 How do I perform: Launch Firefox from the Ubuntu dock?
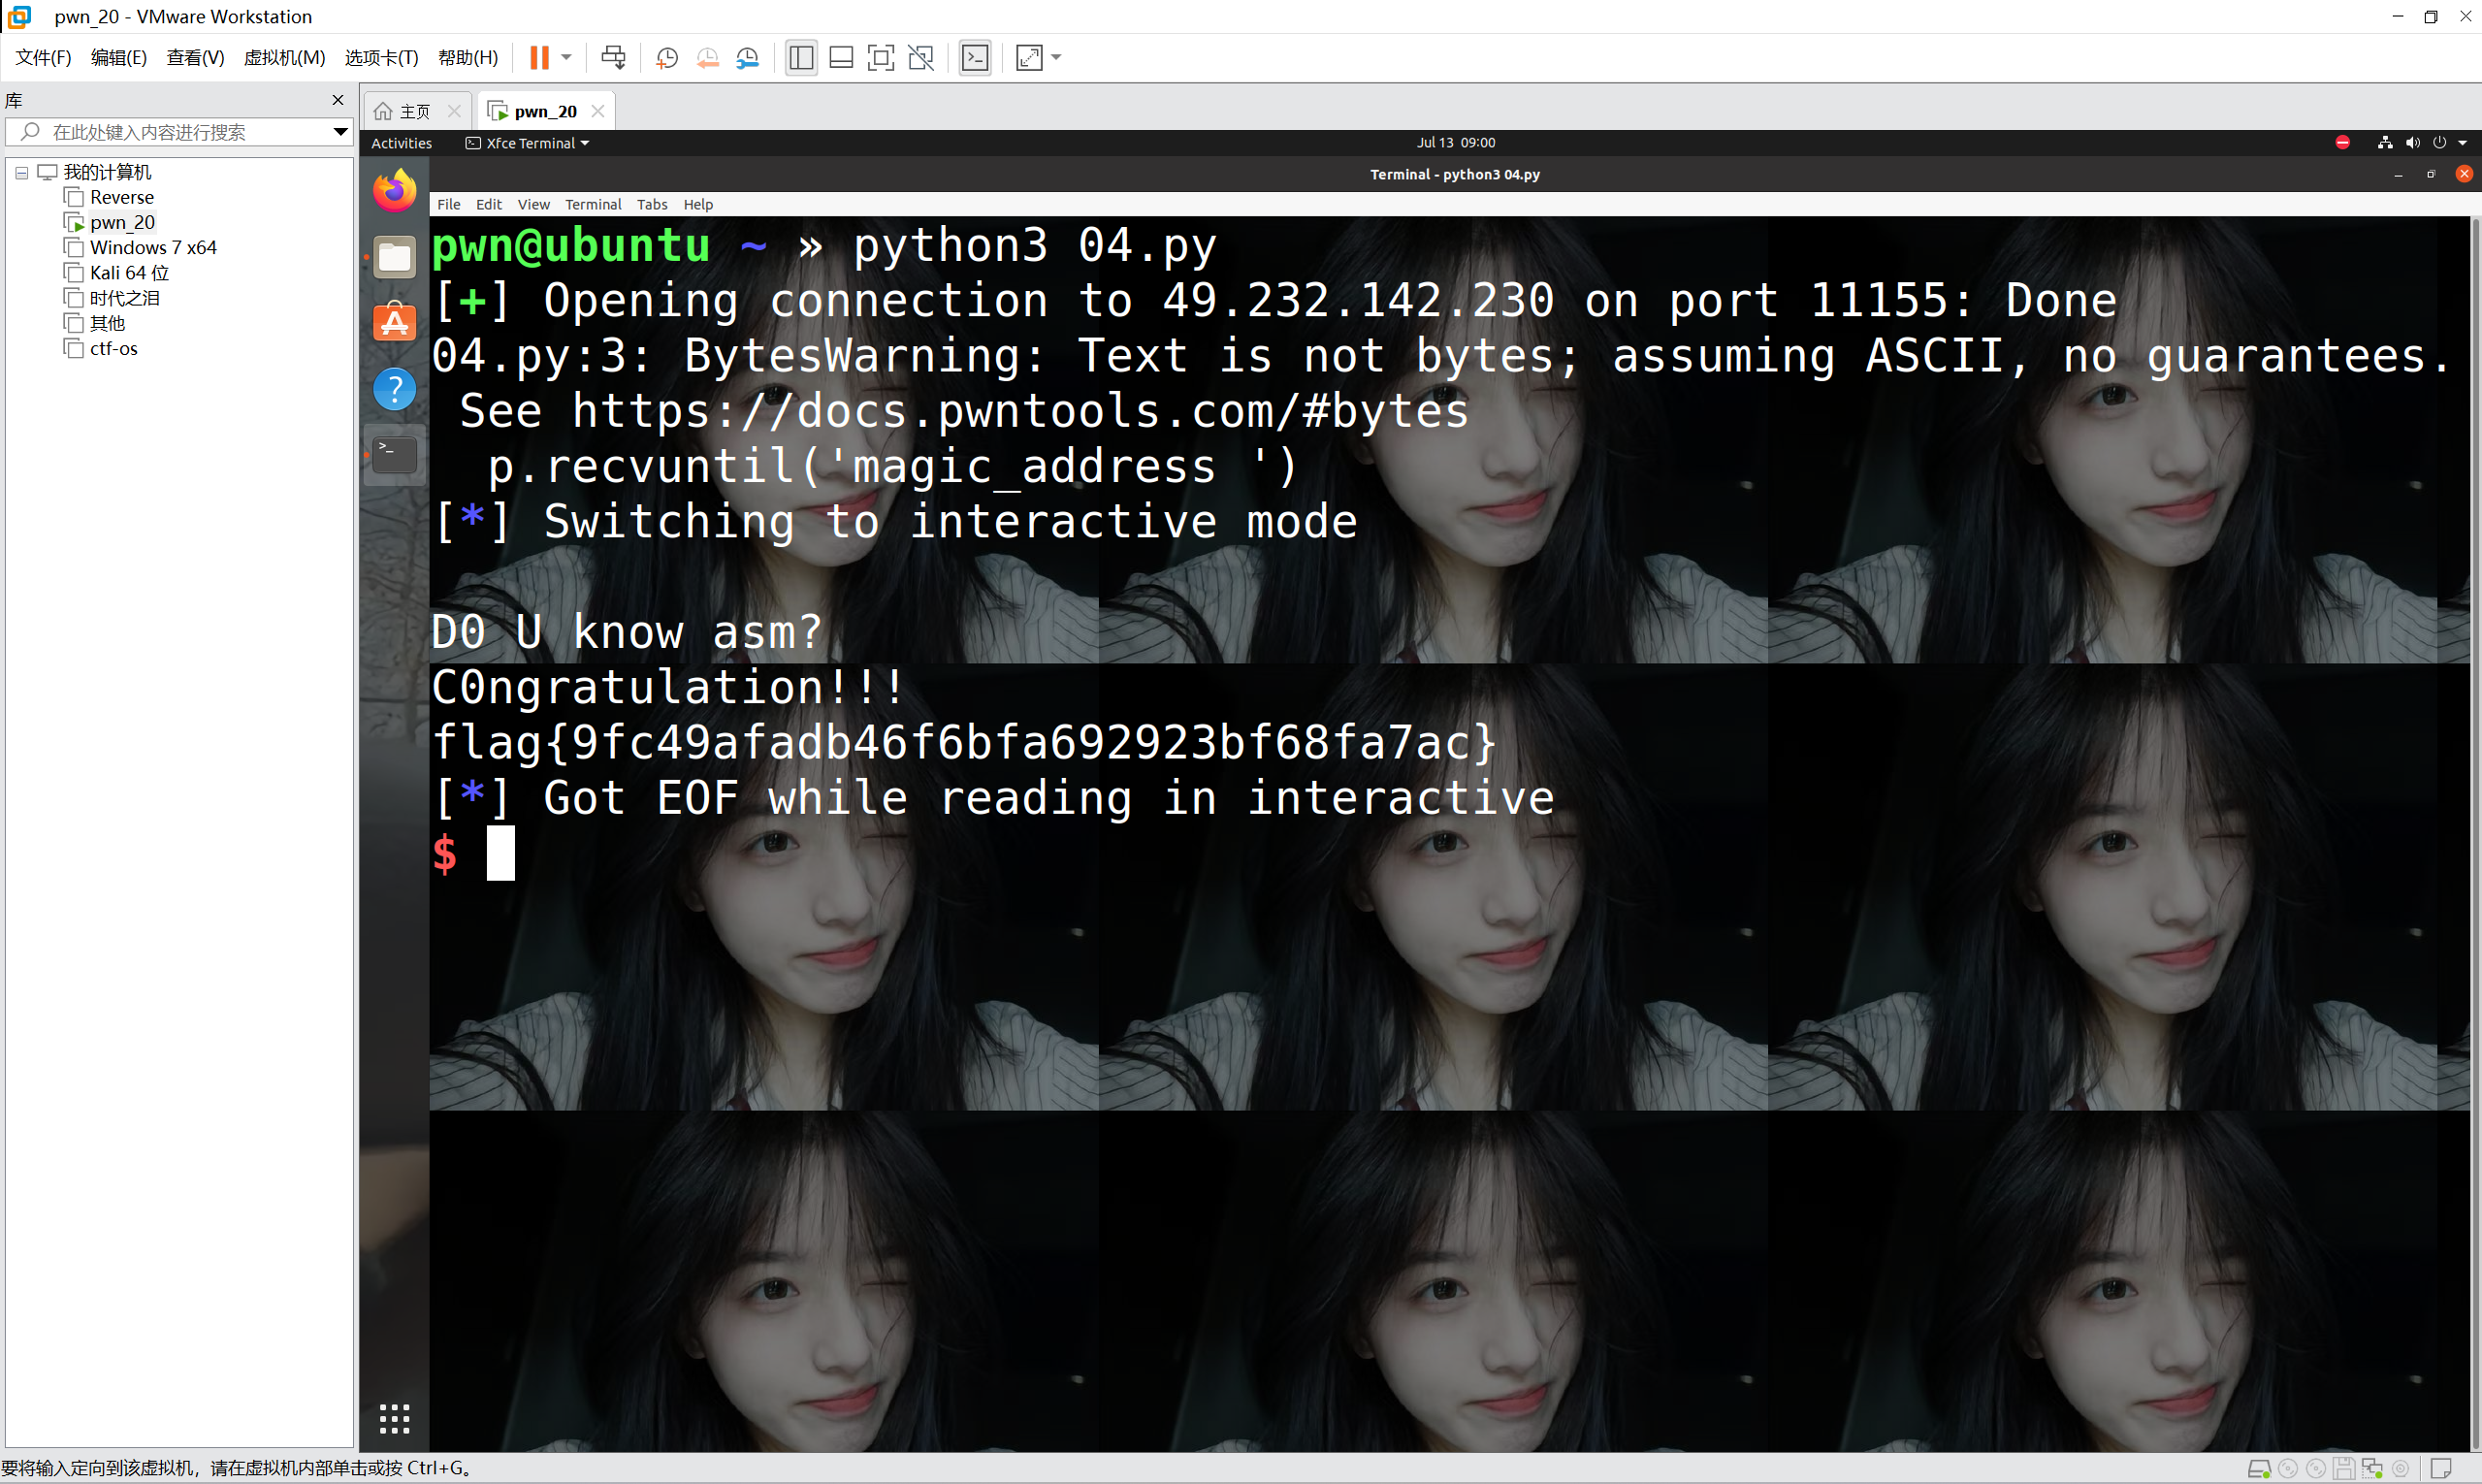click(x=395, y=190)
